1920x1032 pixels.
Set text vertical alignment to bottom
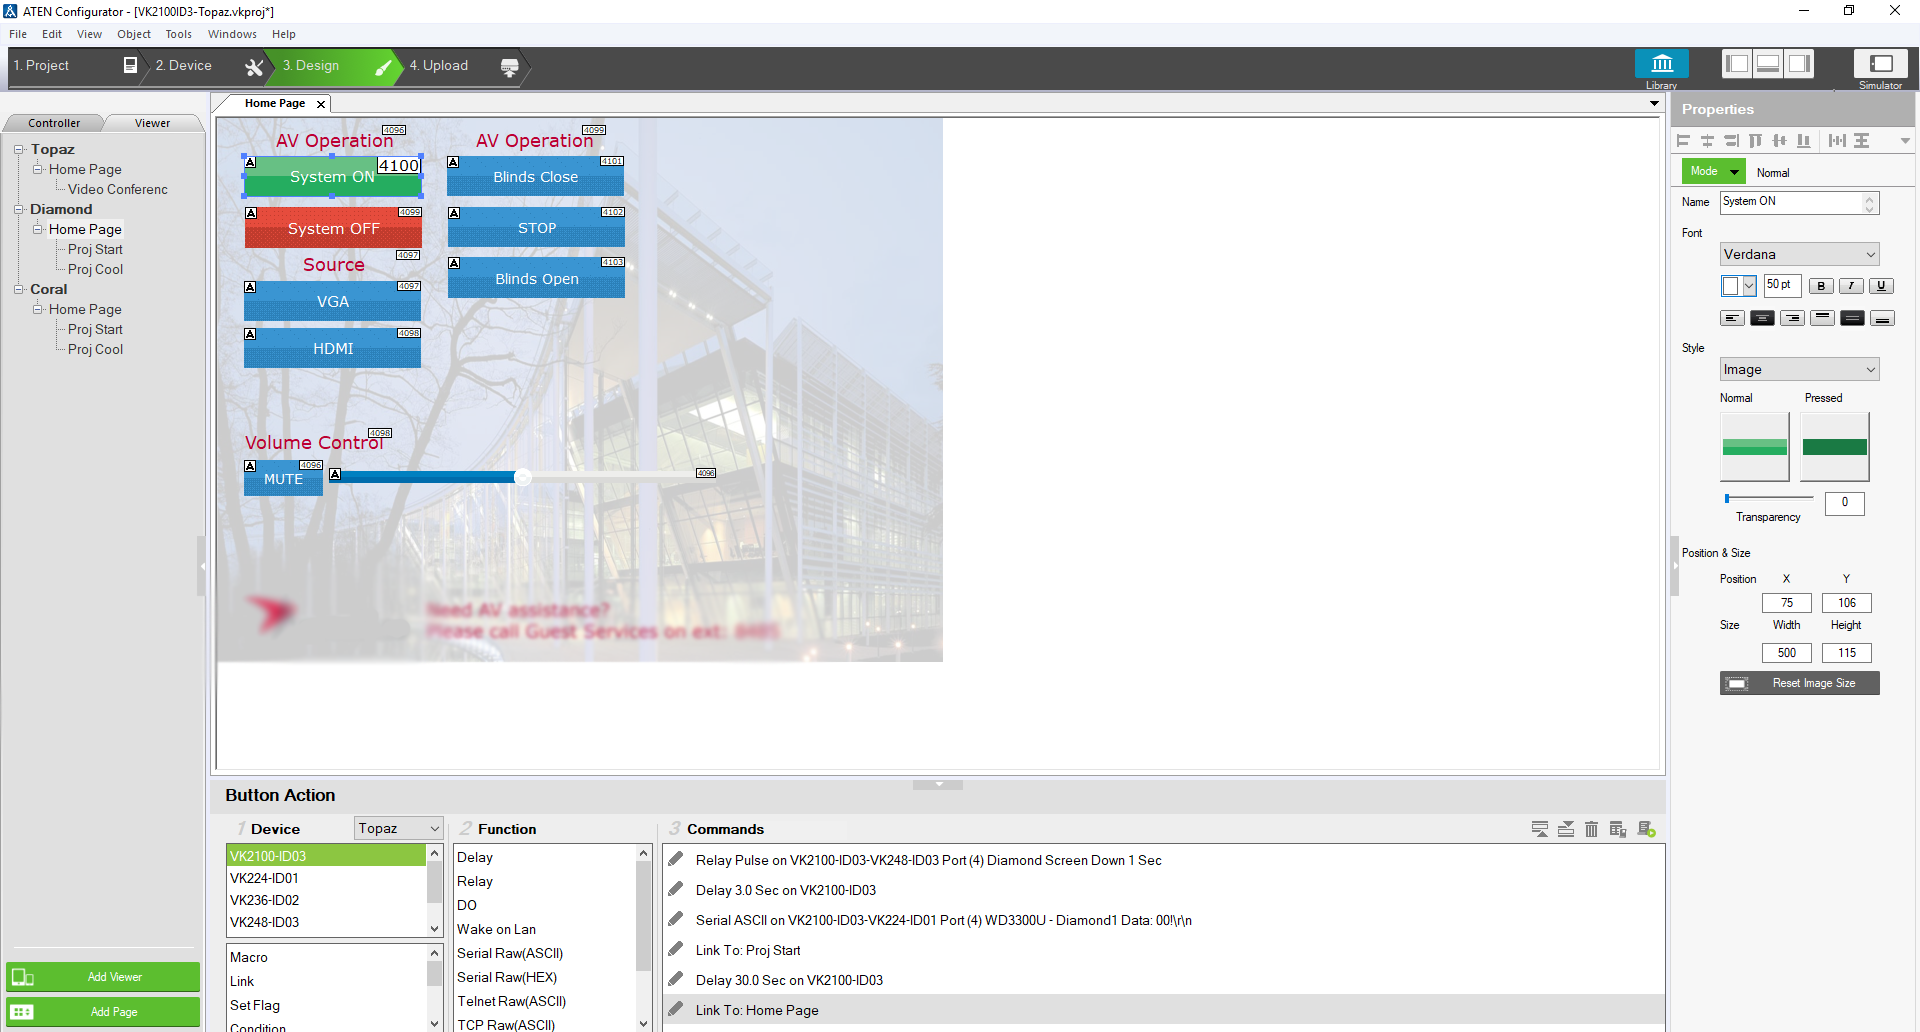[x=1882, y=318]
